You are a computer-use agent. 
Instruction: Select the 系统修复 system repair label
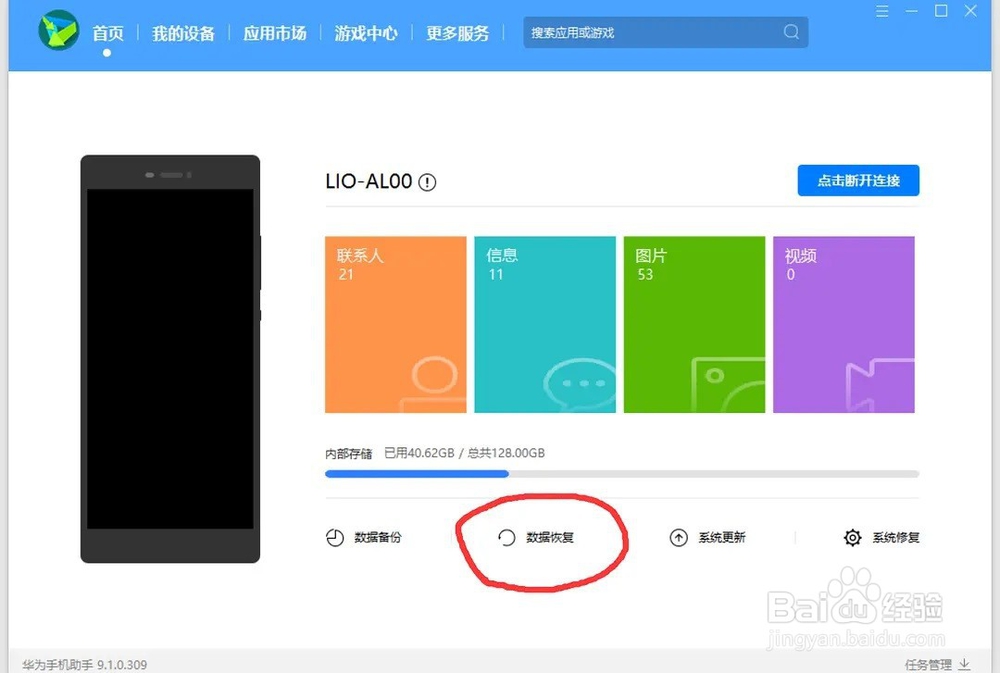[x=896, y=538]
